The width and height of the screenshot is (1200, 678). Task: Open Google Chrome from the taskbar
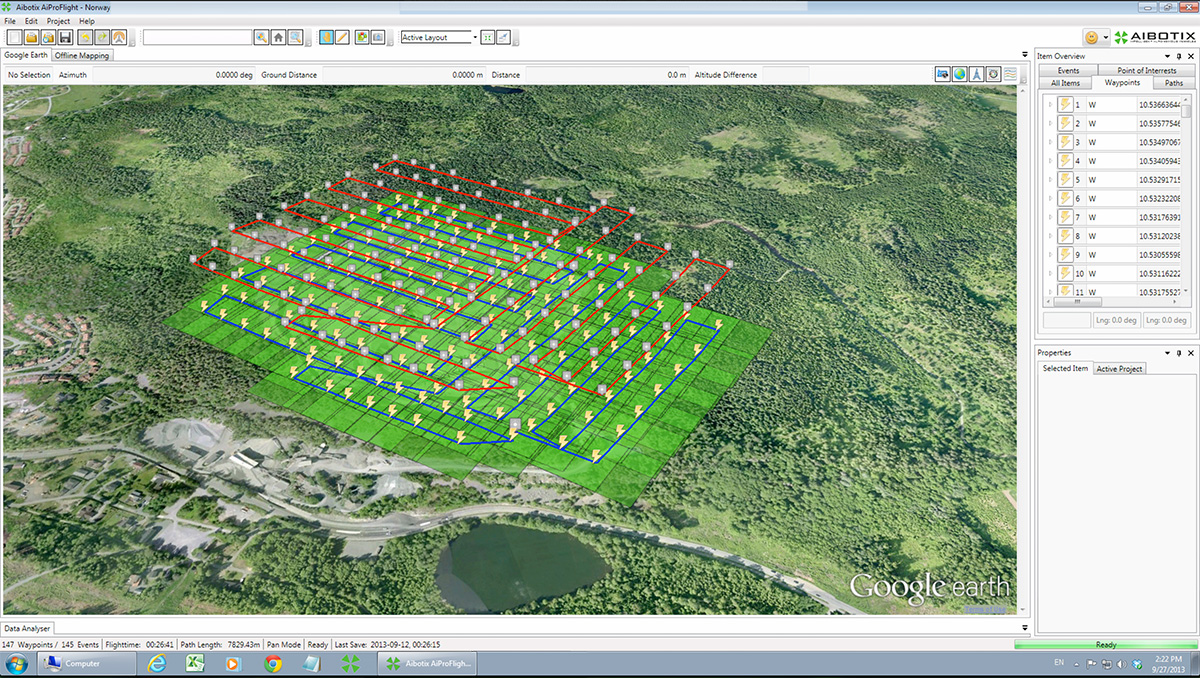(x=272, y=663)
